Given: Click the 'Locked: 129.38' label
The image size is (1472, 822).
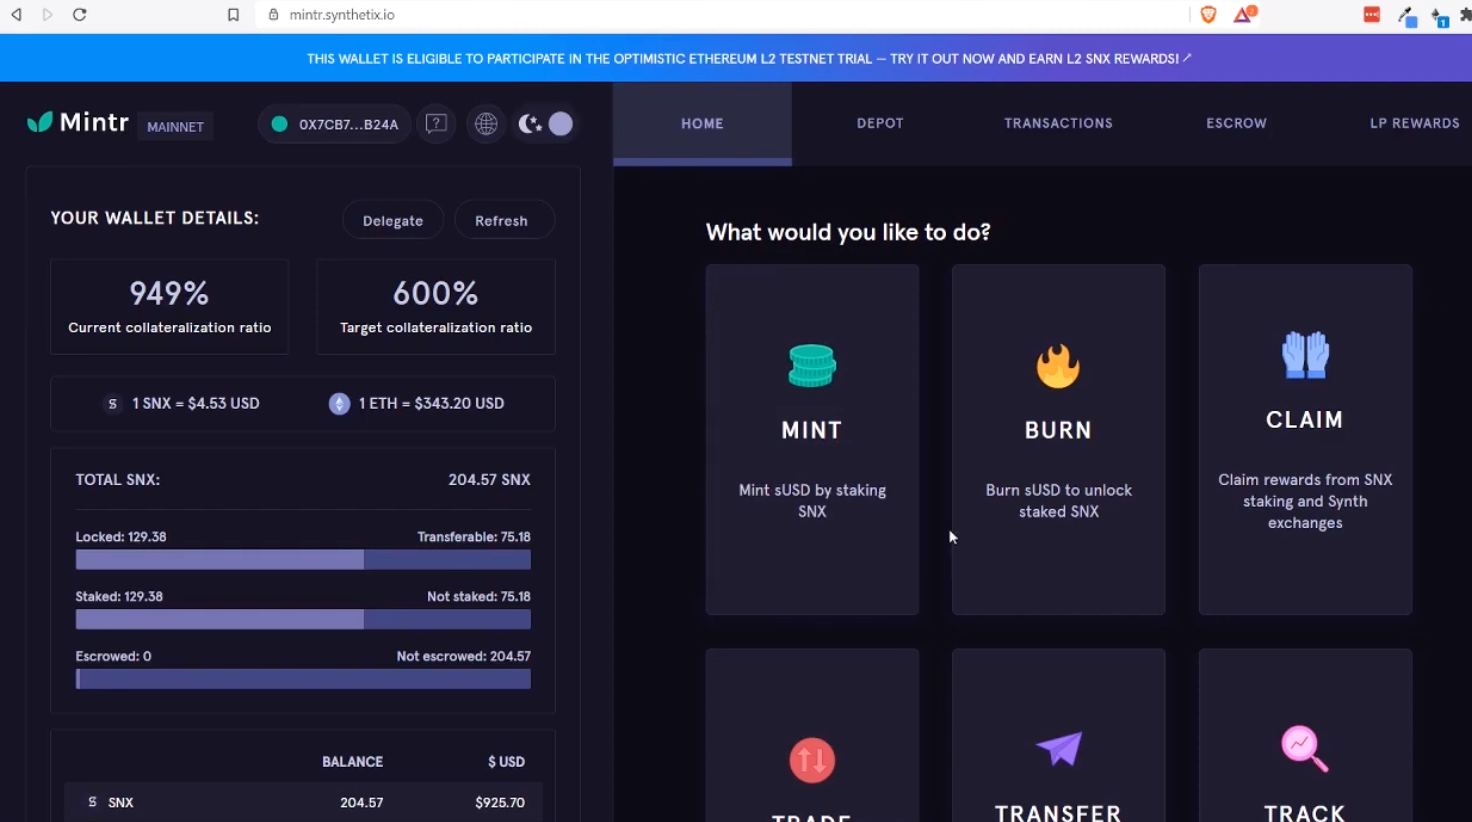Looking at the screenshot, I should pos(121,537).
